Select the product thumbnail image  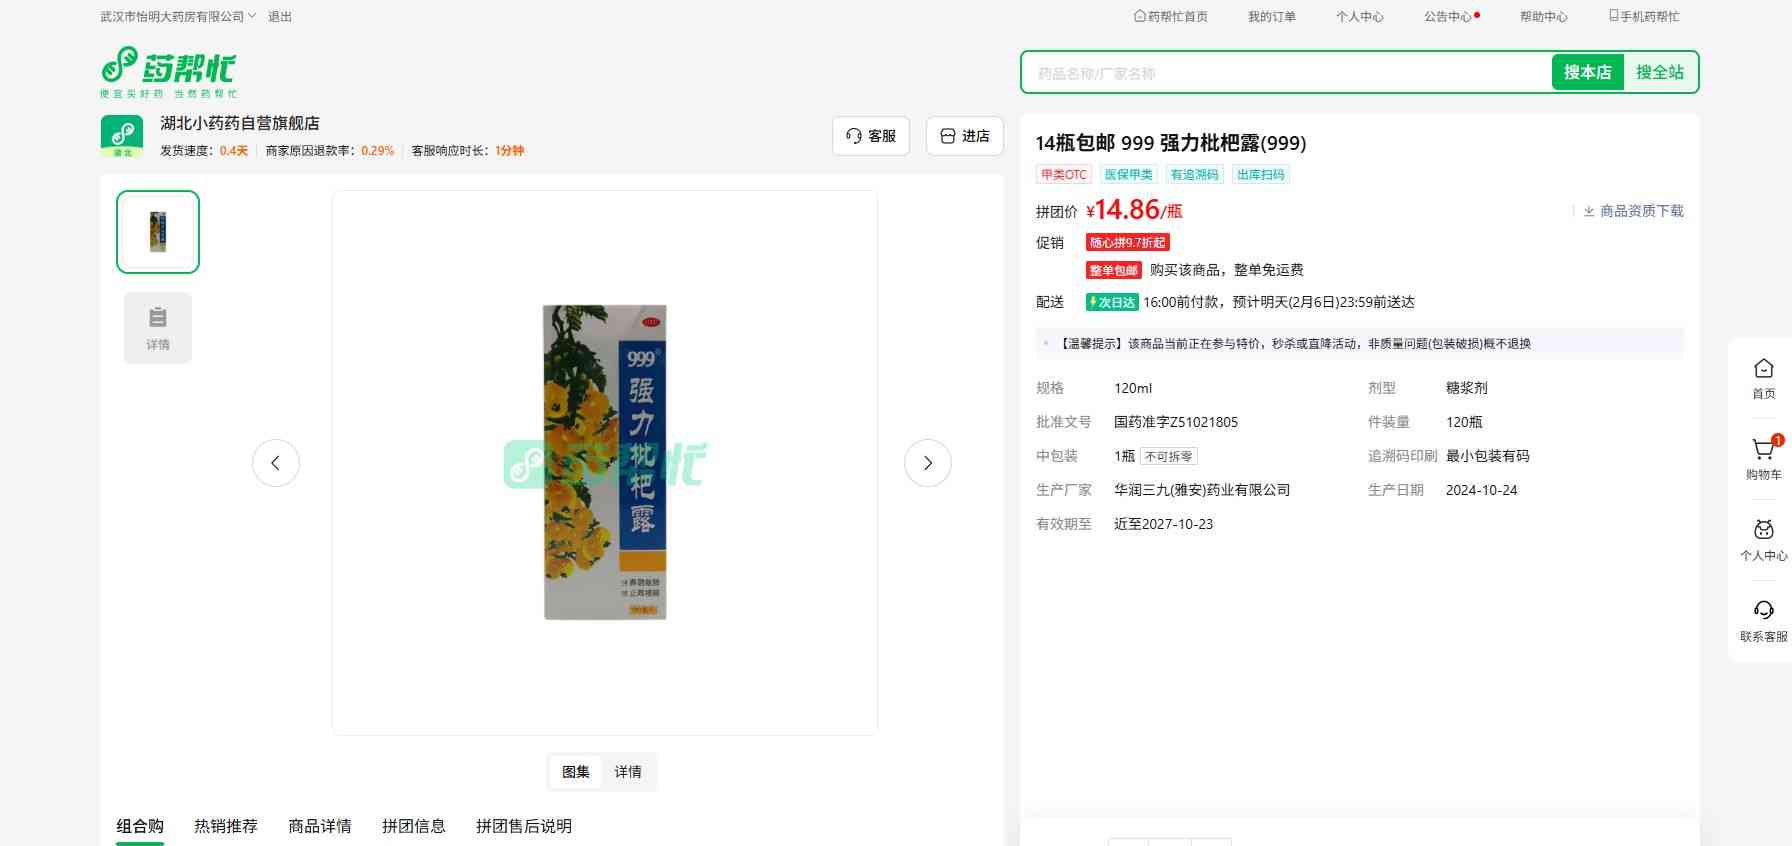click(158, 232)
